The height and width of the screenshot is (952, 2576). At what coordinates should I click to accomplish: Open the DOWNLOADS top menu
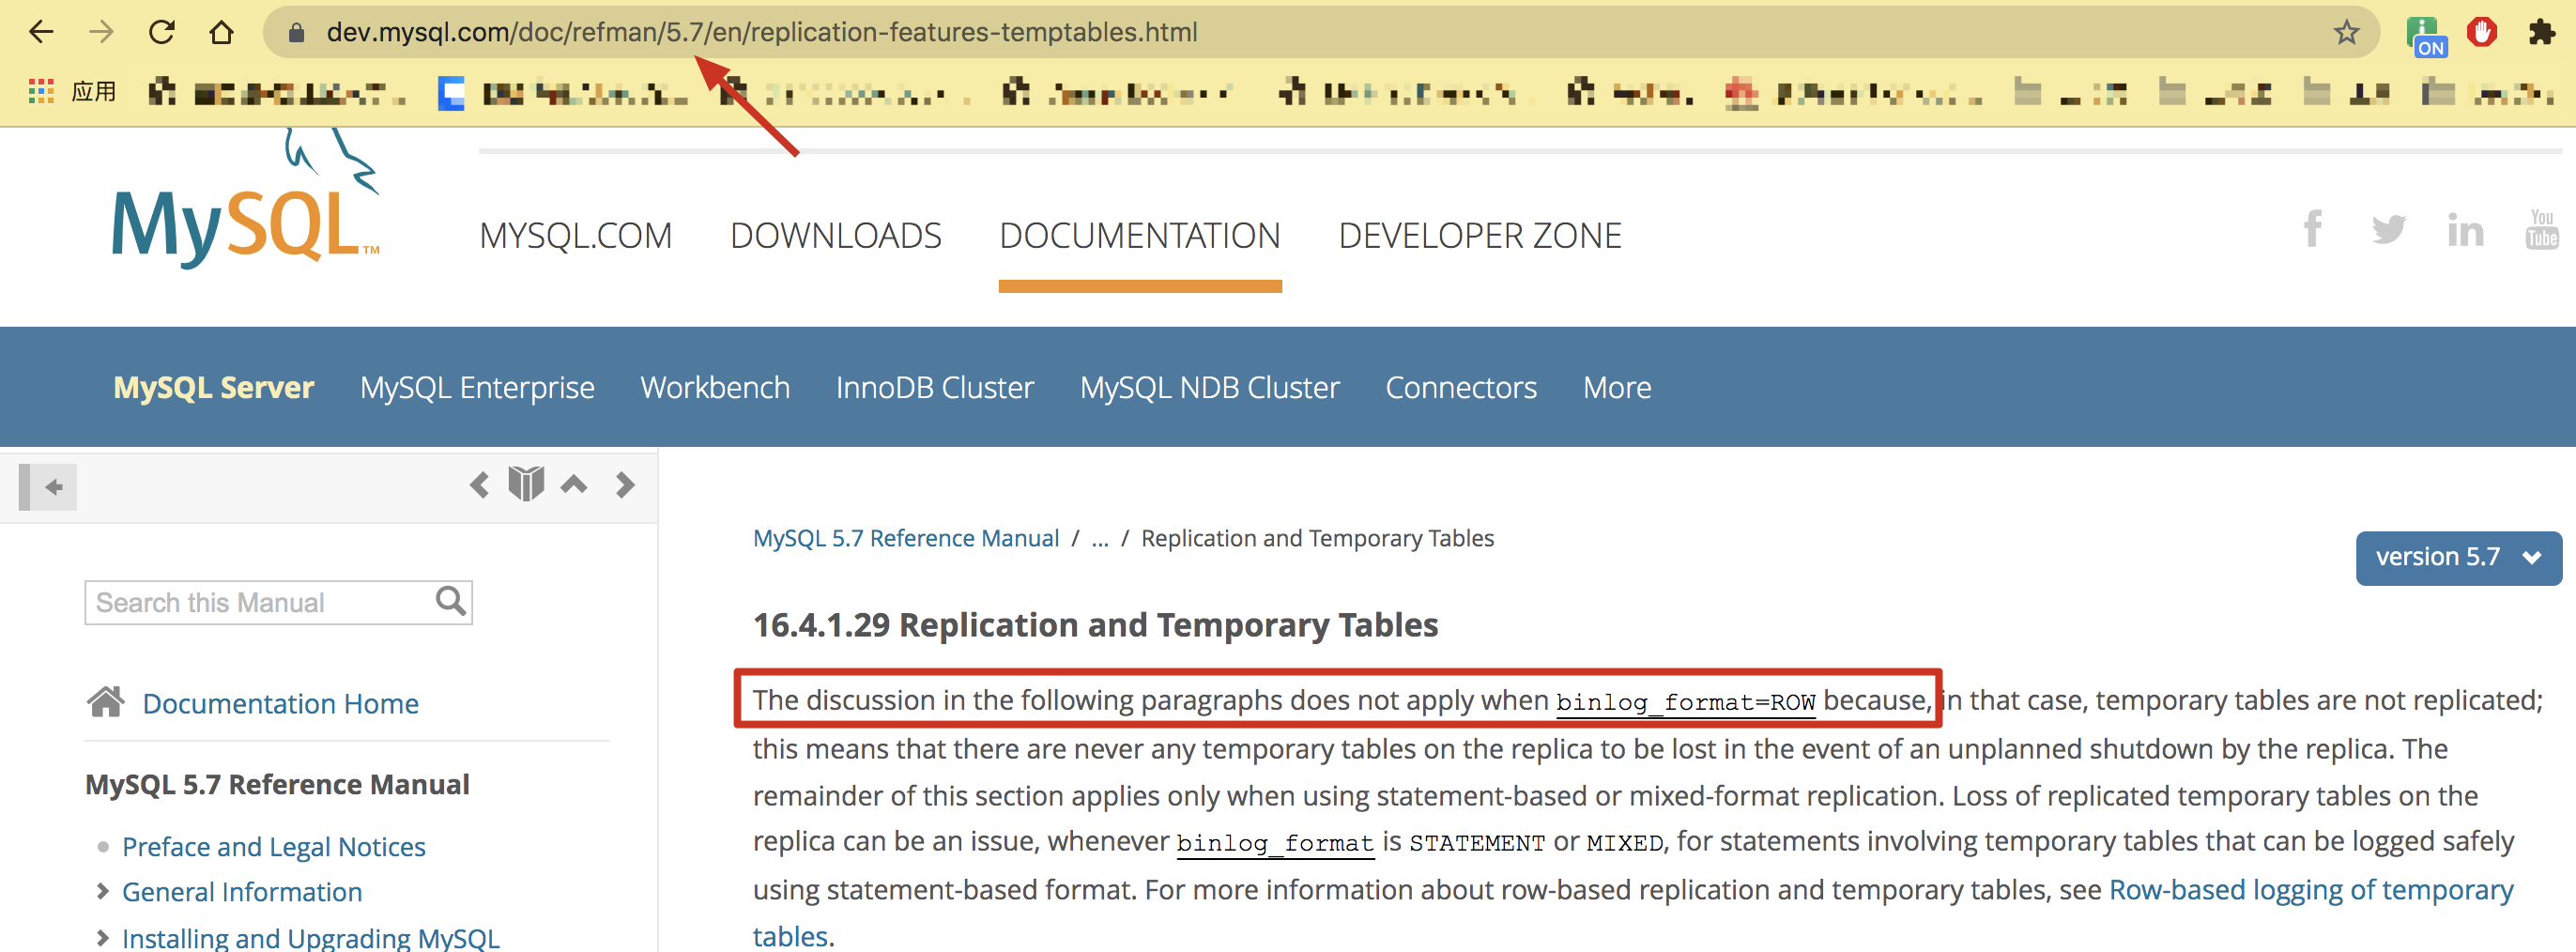[x=836, y=236]
